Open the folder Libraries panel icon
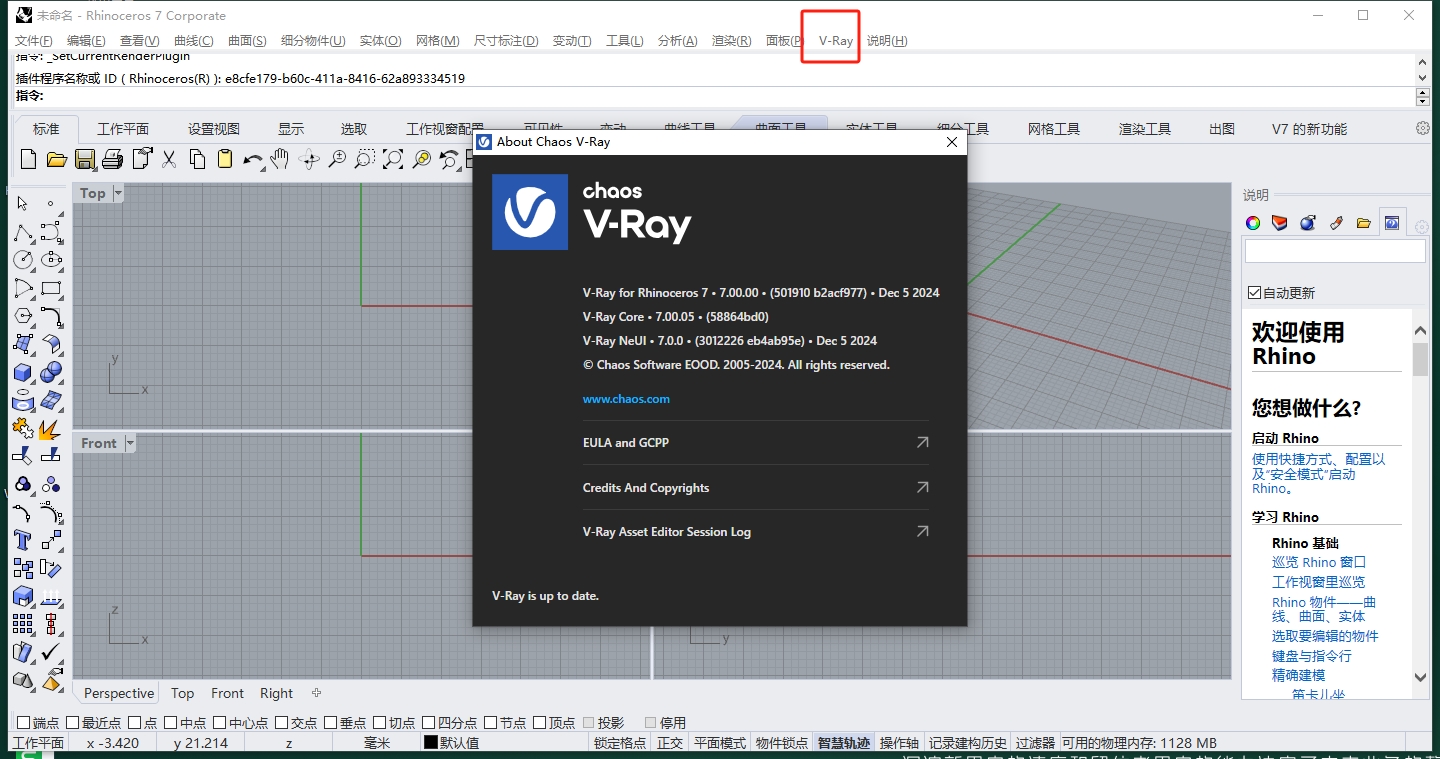 [x=1364, y=223]
